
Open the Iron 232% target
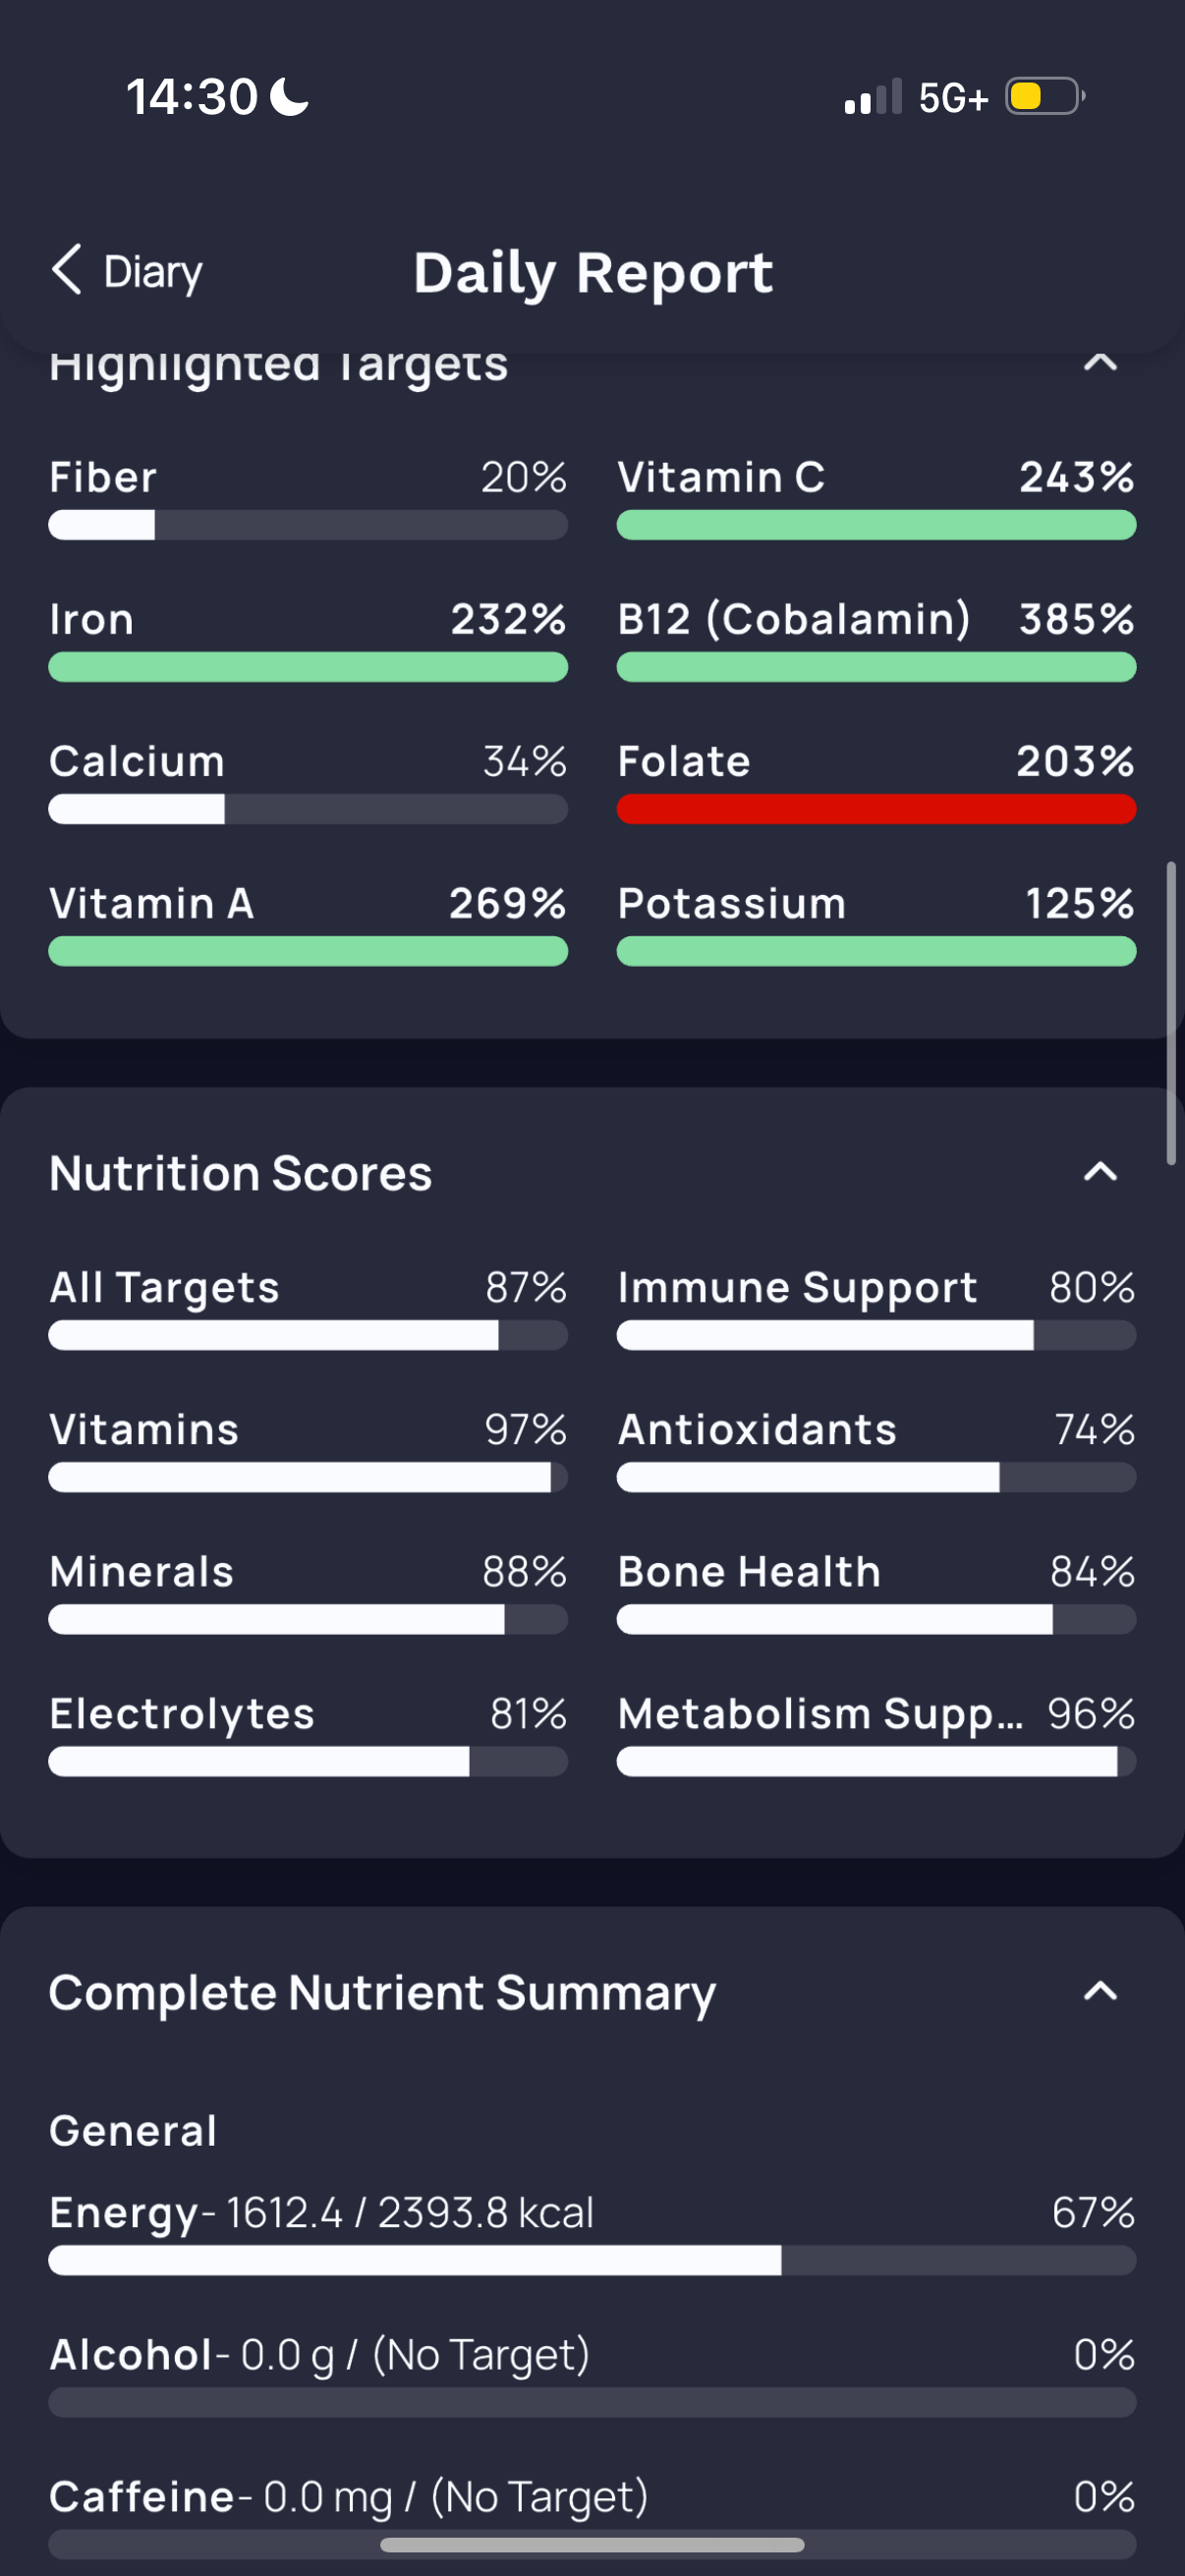tap(308, 640)
